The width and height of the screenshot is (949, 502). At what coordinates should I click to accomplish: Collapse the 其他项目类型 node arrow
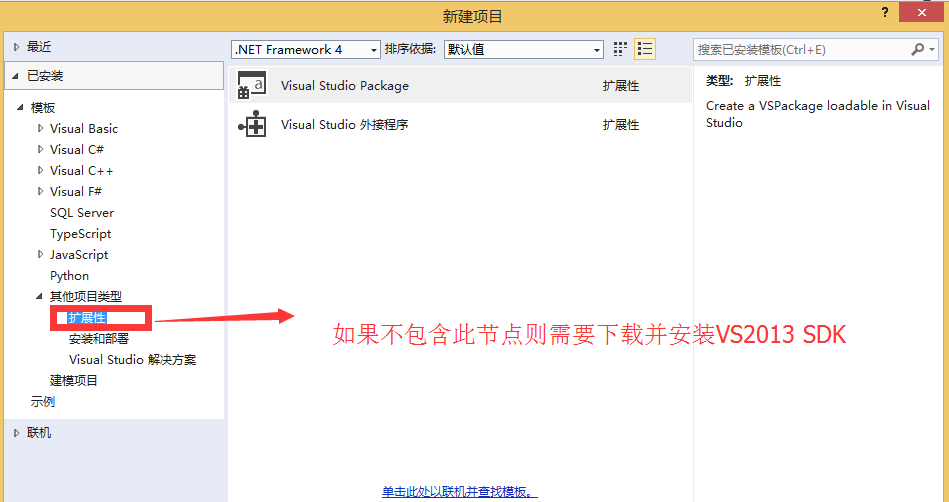40,297
